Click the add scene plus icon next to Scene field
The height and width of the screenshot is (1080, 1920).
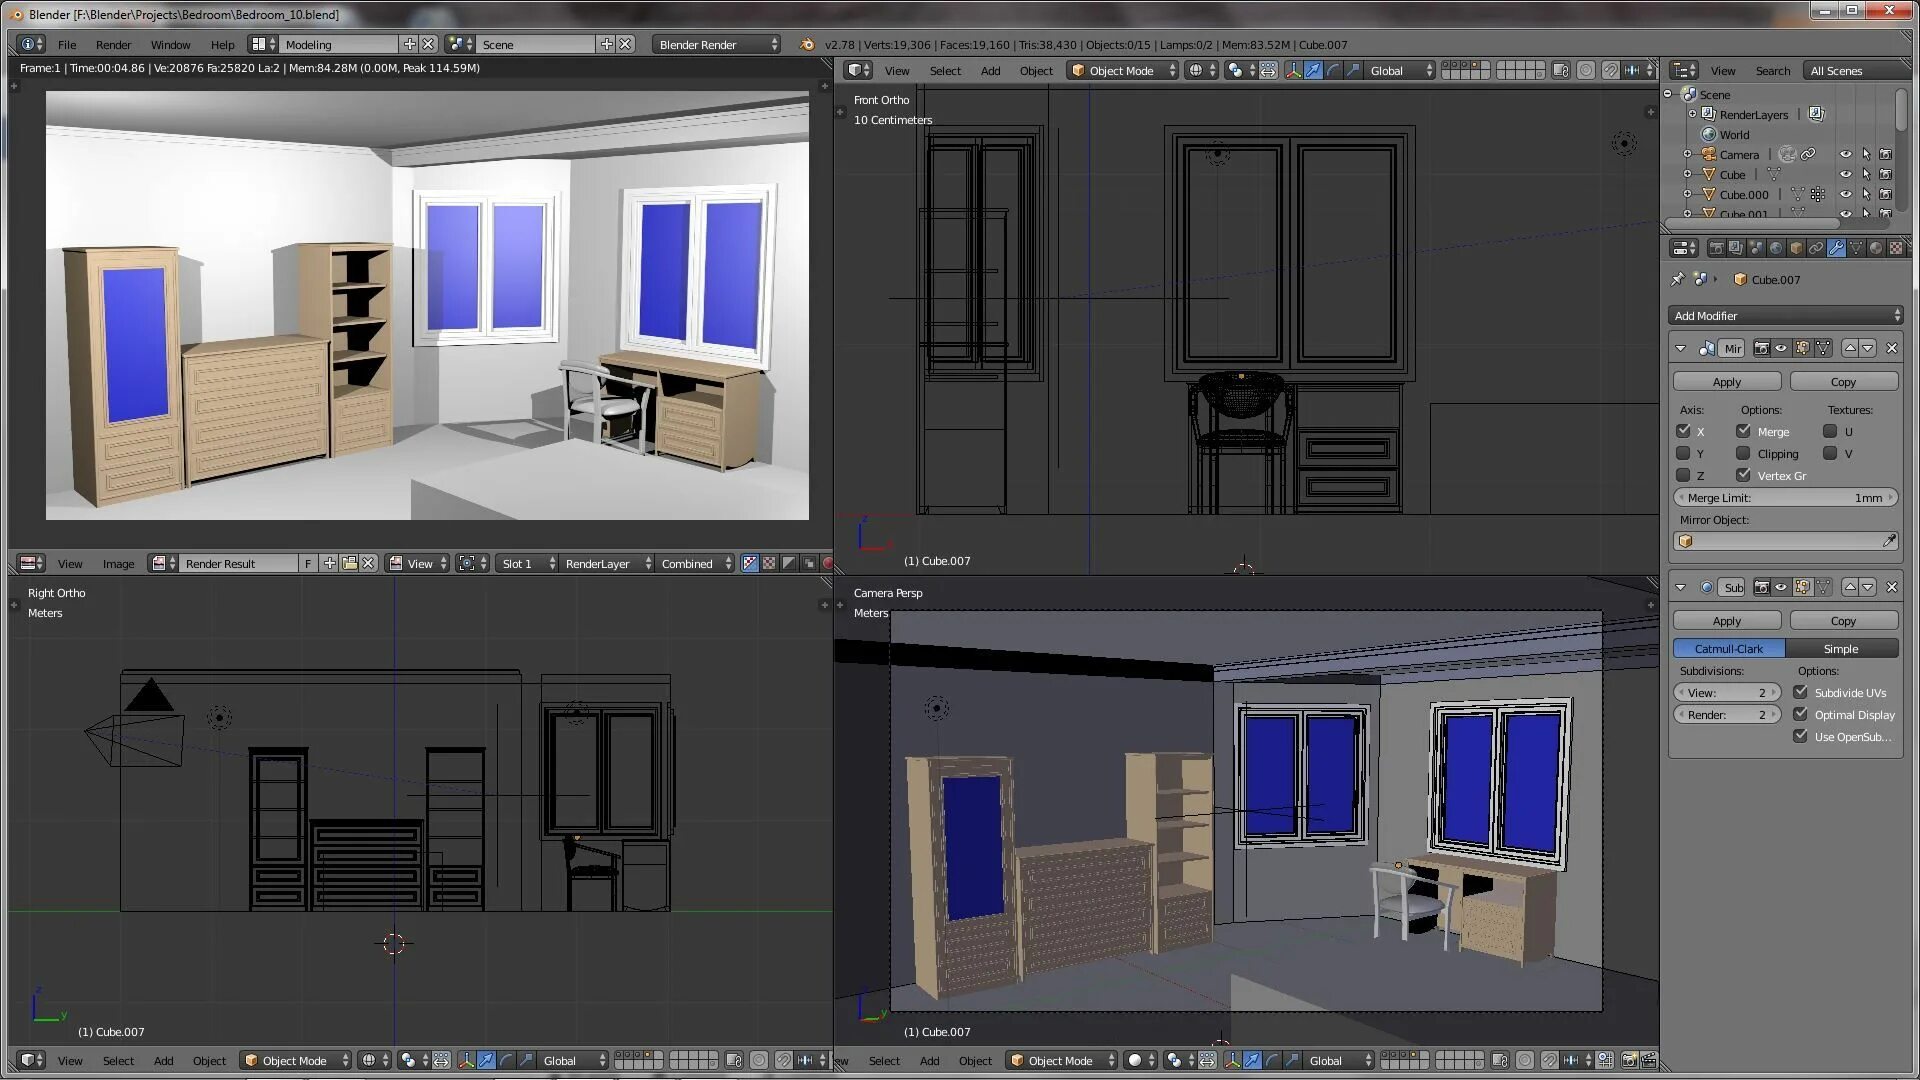pyautogui.click(x=606, y=44)
